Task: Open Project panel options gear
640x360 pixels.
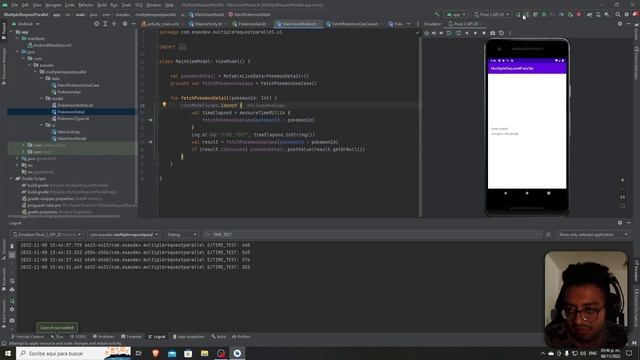Action: (125, 24)
